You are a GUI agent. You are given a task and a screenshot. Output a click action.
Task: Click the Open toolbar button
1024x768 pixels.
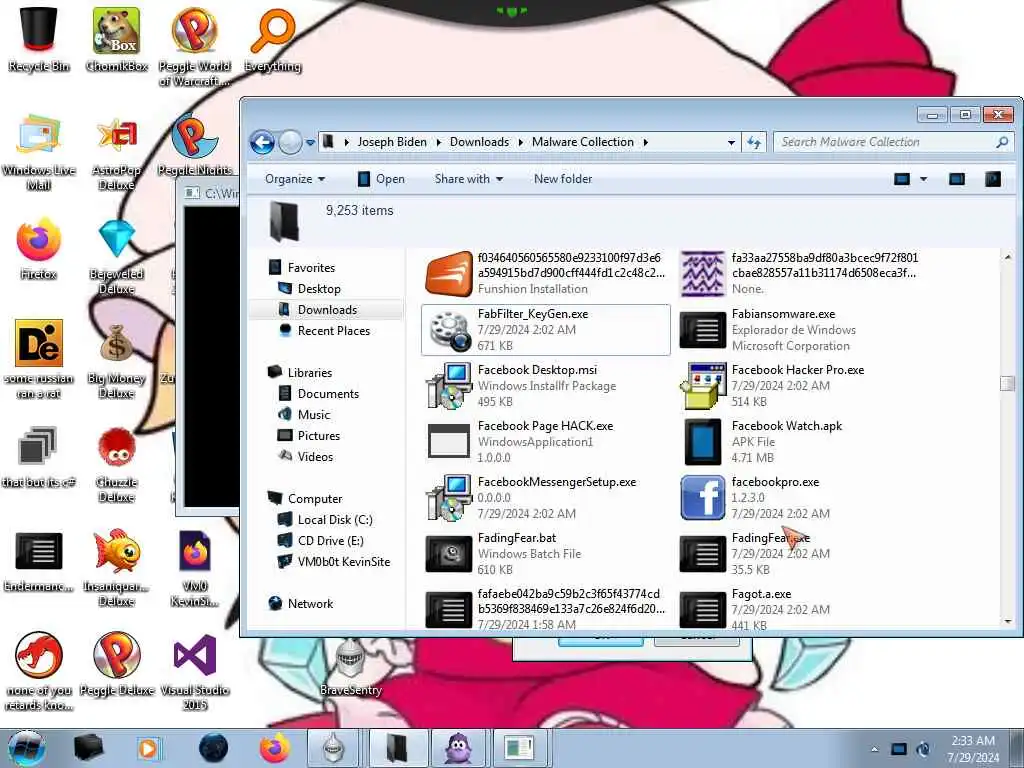(381, 179)
